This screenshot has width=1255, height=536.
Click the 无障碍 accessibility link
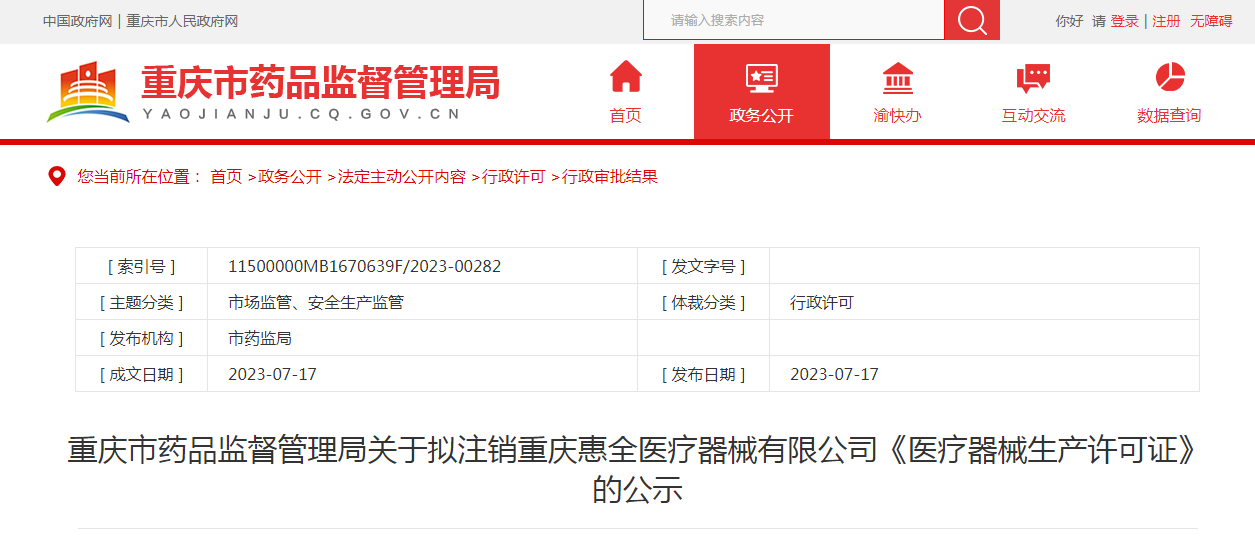(x=1211, y=21)
